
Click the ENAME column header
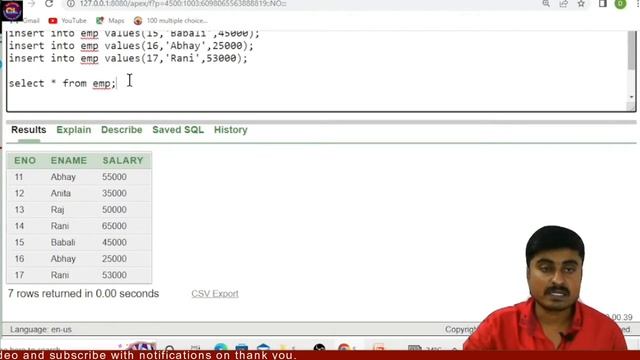pyautogui.click(x=69, y=160)
